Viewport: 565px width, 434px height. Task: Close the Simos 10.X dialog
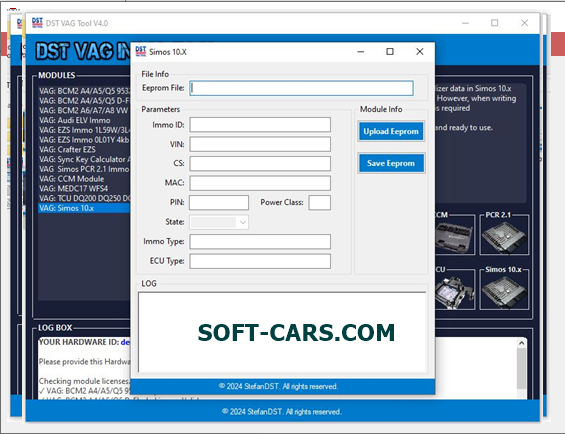(x=420, y=52)
